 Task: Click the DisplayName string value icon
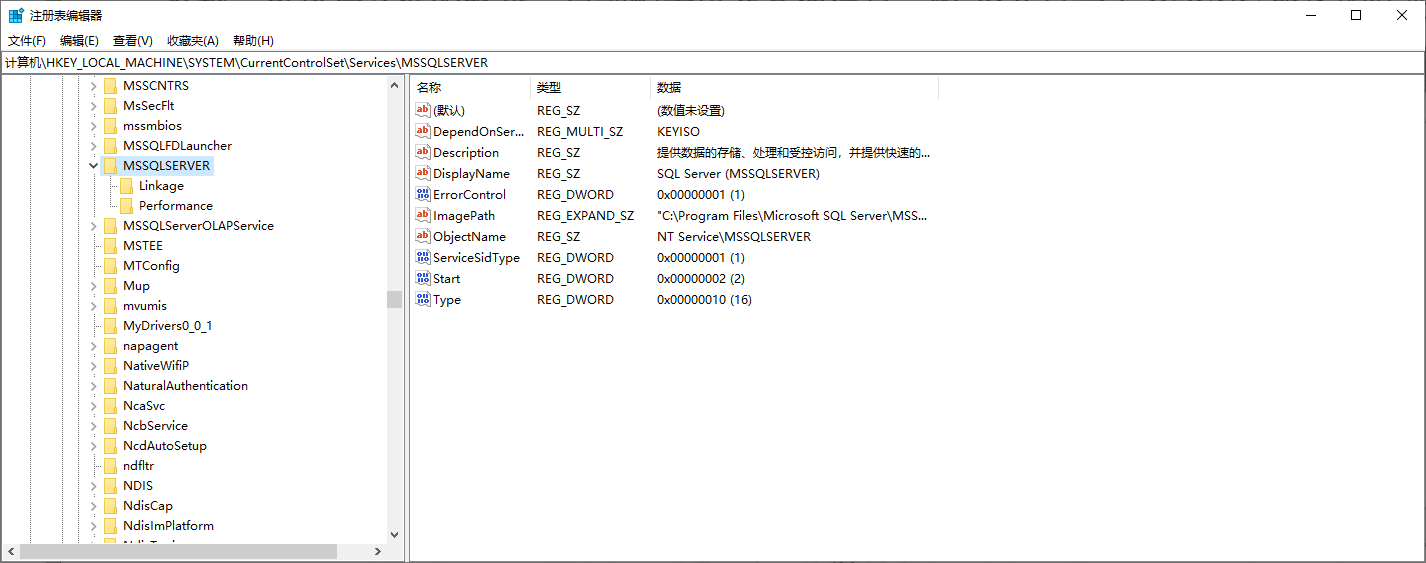(x=423, y=173)
